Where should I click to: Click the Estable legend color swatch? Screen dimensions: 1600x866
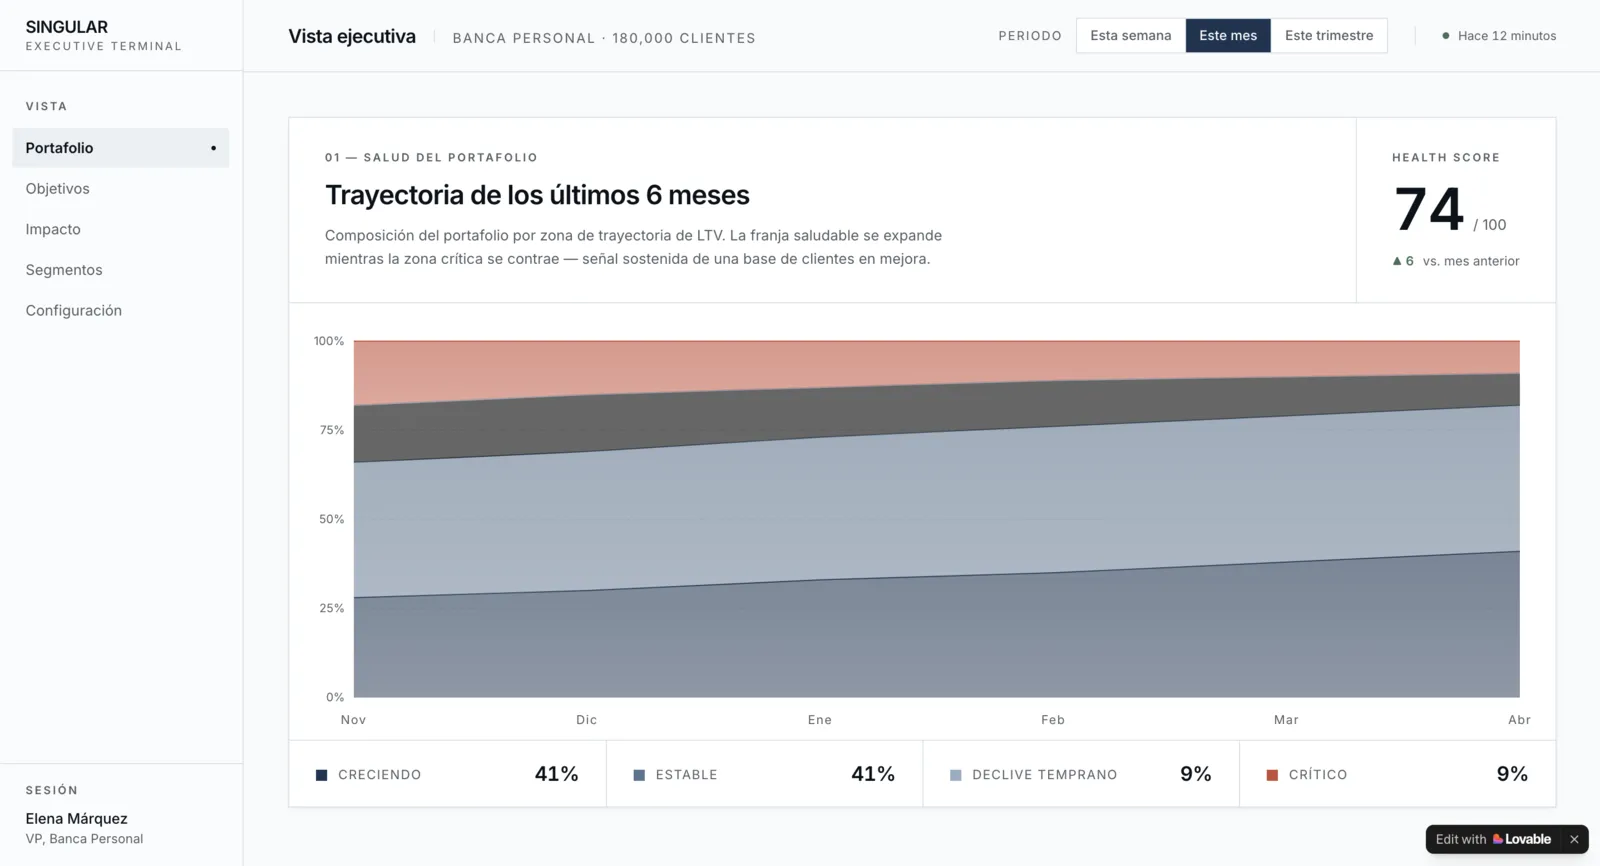pos(639,775)
